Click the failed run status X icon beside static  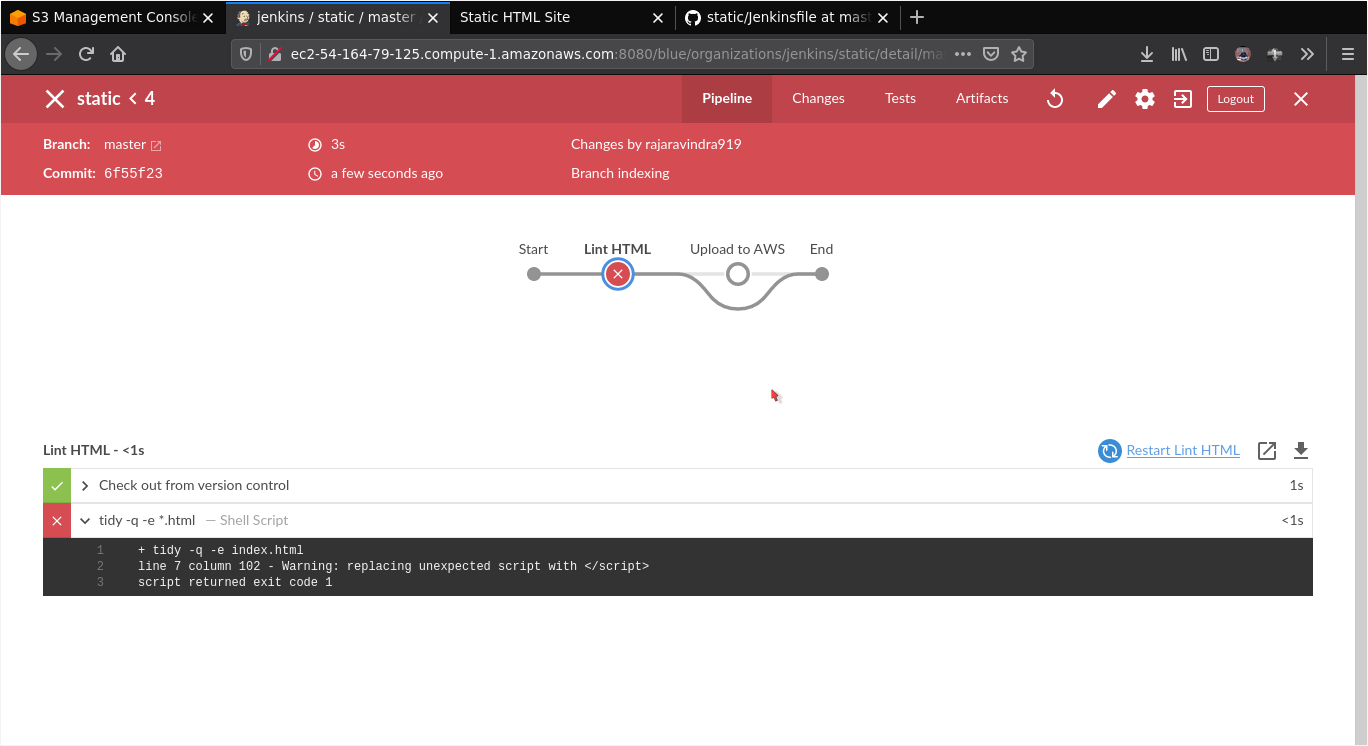point(55,99)
